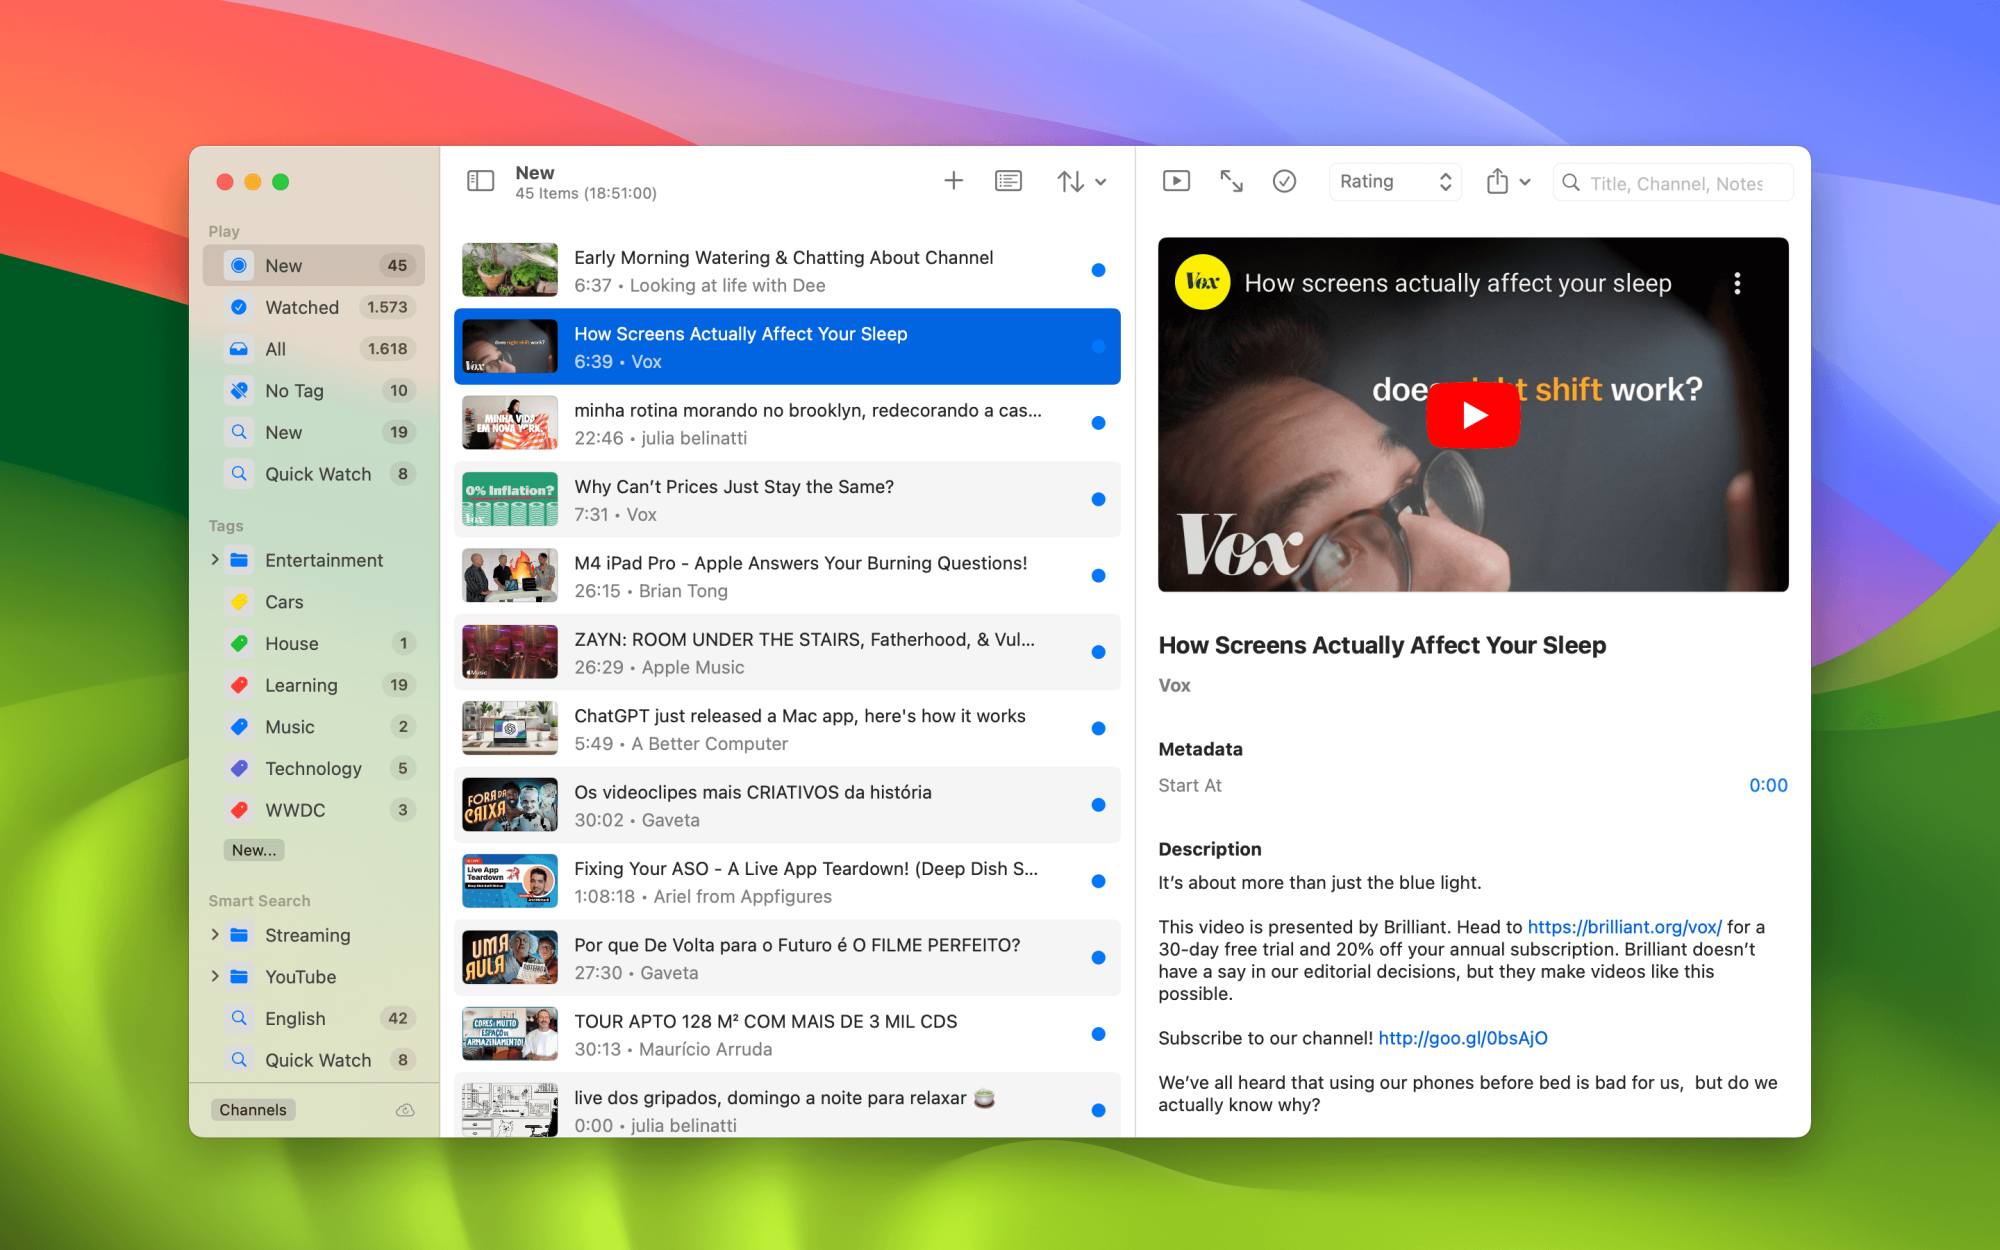Toggle unwatched dot for How Screens Actually Affect Your Sleep
Image resolution: width=2000 pixels, height=1250 pixels.
pyautogui.click(x=1098, y=346)
